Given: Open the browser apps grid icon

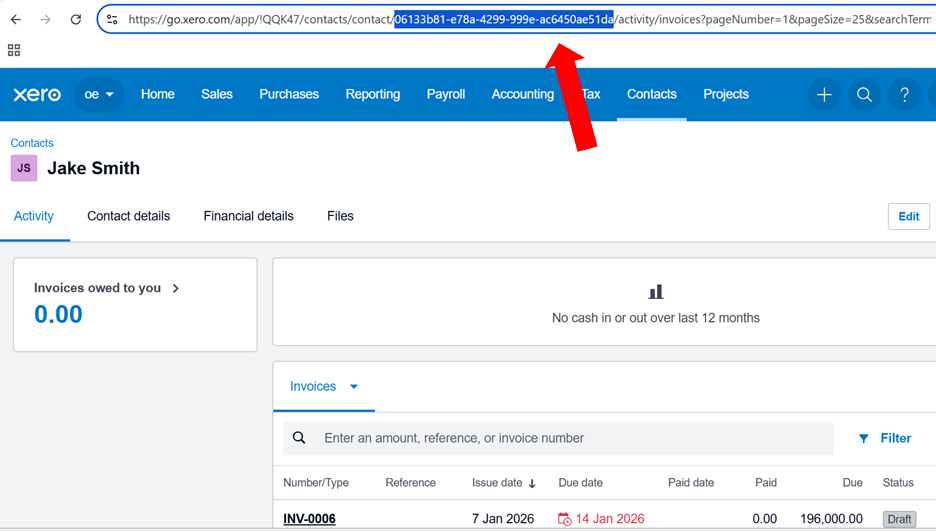Looking at the screenshot, I should (13, 49).
